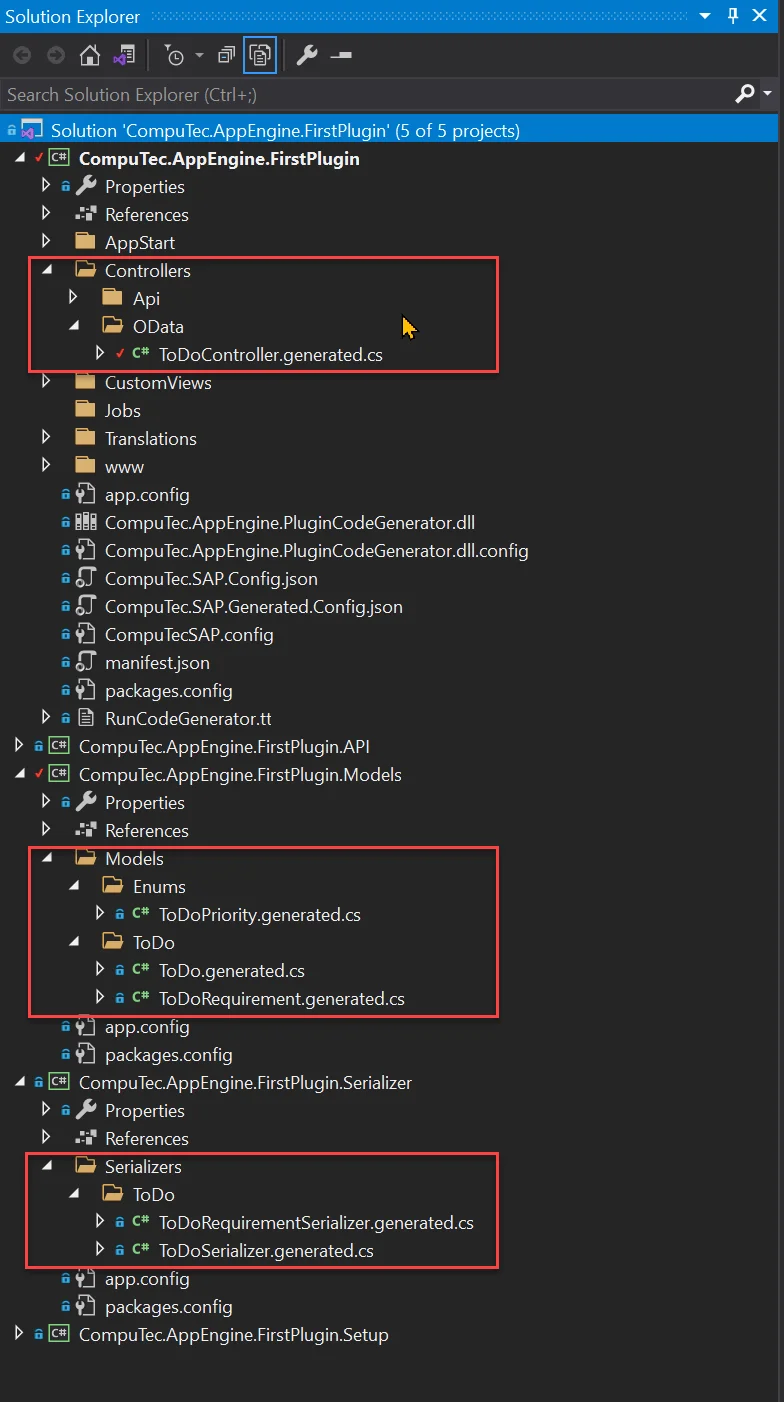Open Properties using the wrench toolbar icon
The width and height of the screenshot is (784, 1402).
(307, 55)
